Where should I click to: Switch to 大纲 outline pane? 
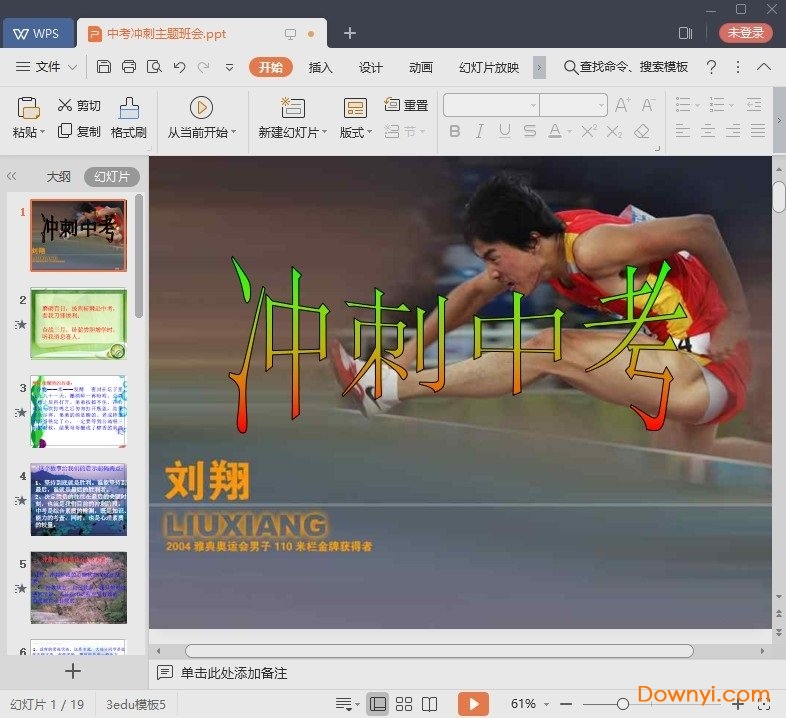coord(59,176)
